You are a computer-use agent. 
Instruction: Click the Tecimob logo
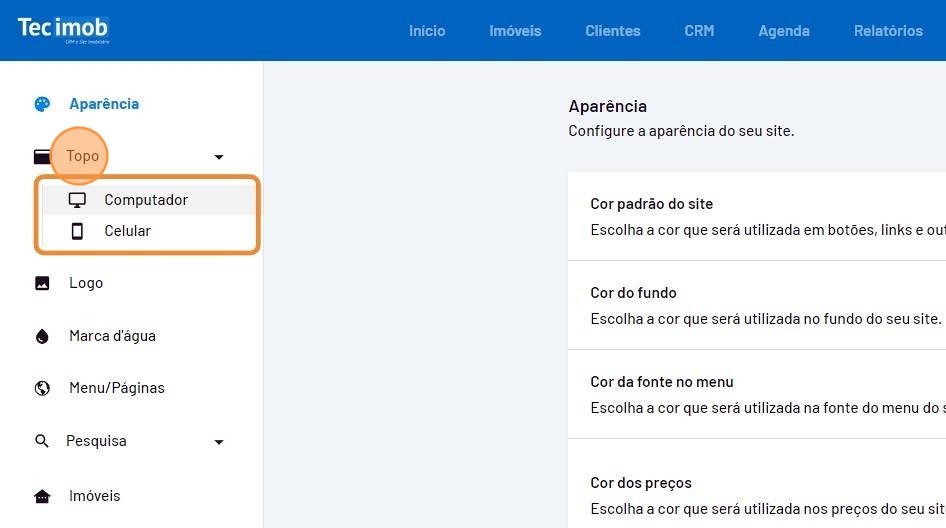pos(63,28)
